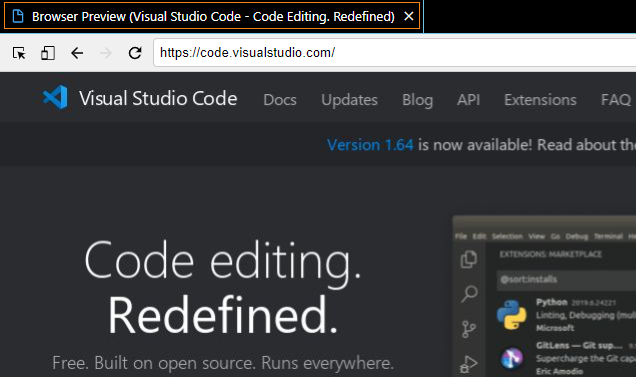Follow the Version 1.64 link
Image resolution: width=636 pixels, height=377 pixels.
[x=370, y=145]
